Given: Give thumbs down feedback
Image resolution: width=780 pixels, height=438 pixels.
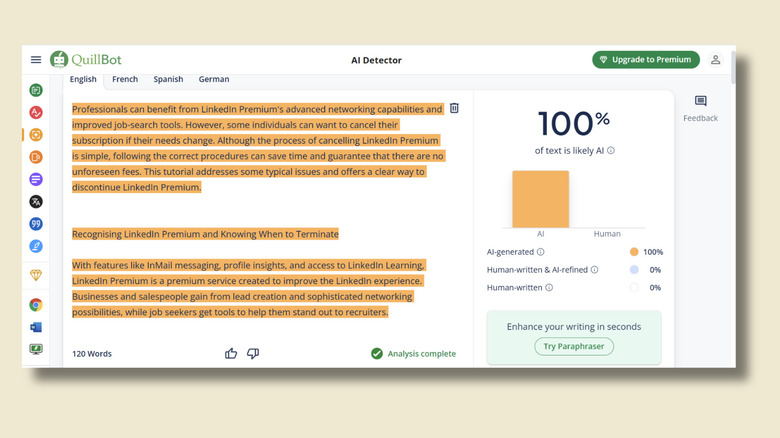Looking at the screenshot, I should pyautogui.click(x=253, y=353).
